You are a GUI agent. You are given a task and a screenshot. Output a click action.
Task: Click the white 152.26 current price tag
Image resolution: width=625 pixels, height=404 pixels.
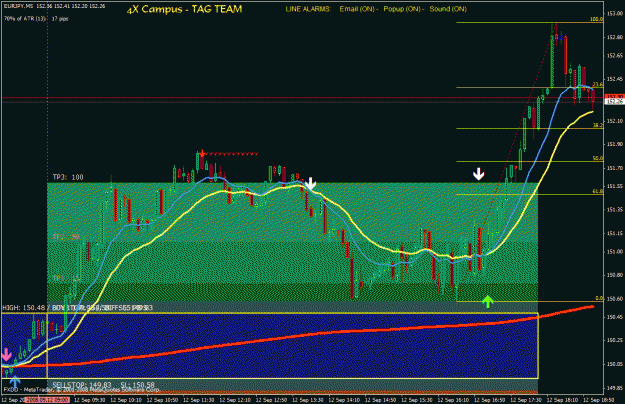[x=614, y=102]
